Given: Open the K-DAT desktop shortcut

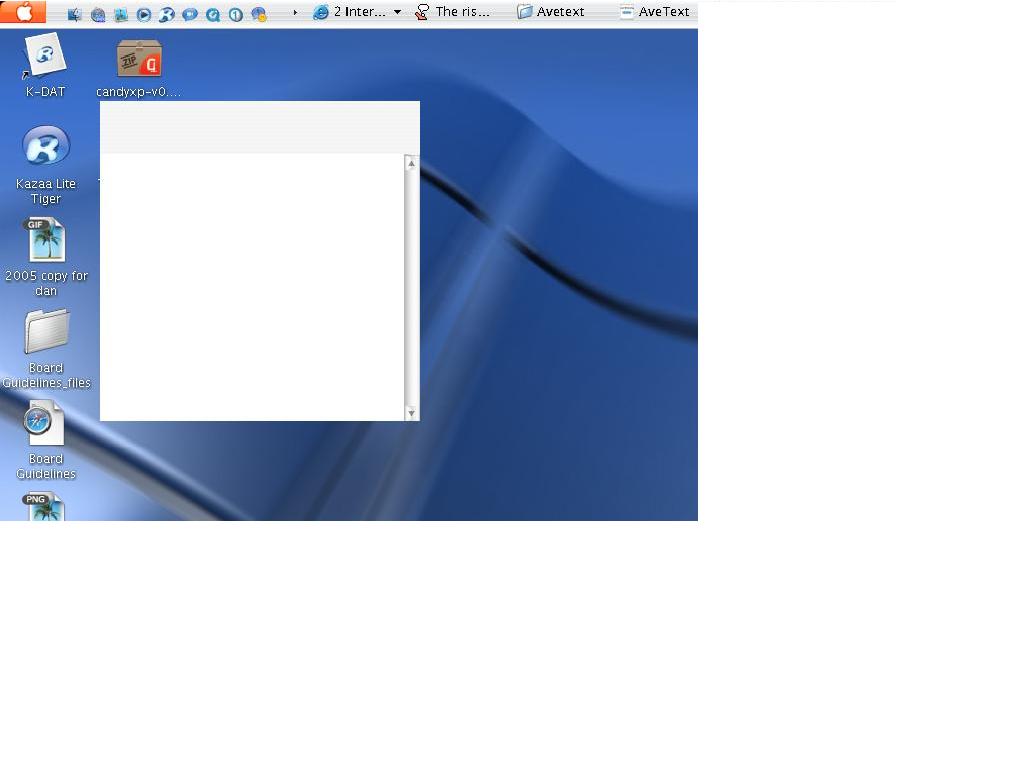Looking at the screenshot, I should 45,65.
